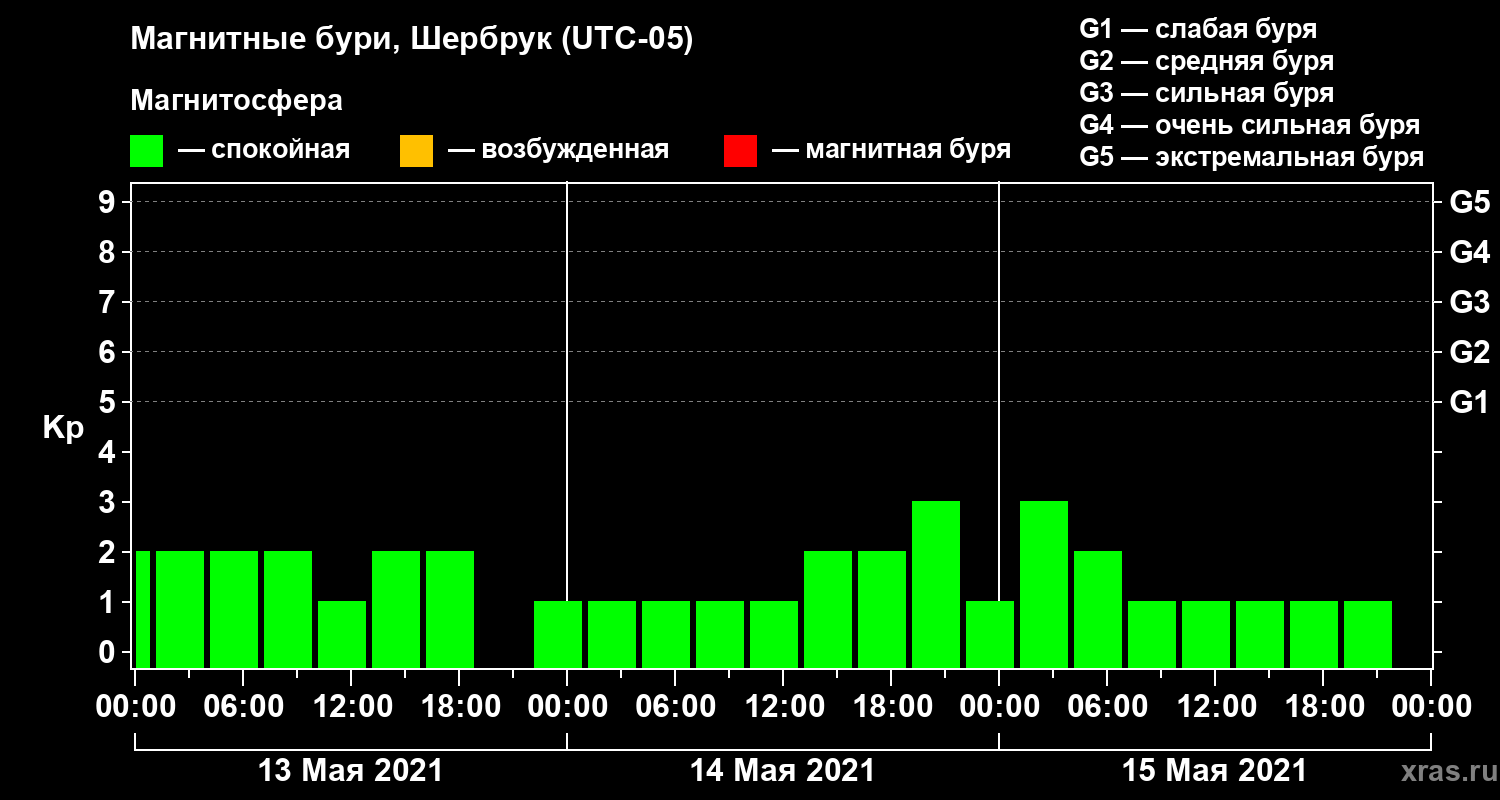
Task: Click the 'Kp' vertical axis title
Action: coord(63,427)
